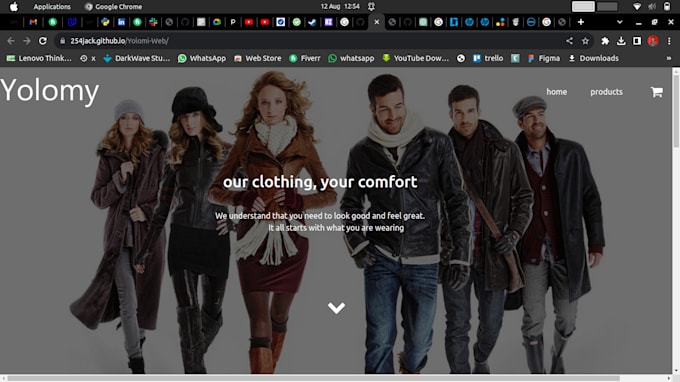The width and height of the screenshot is (680, 382).
Task: Select the first workspace in switcher
Action: [x=583, y=7]
